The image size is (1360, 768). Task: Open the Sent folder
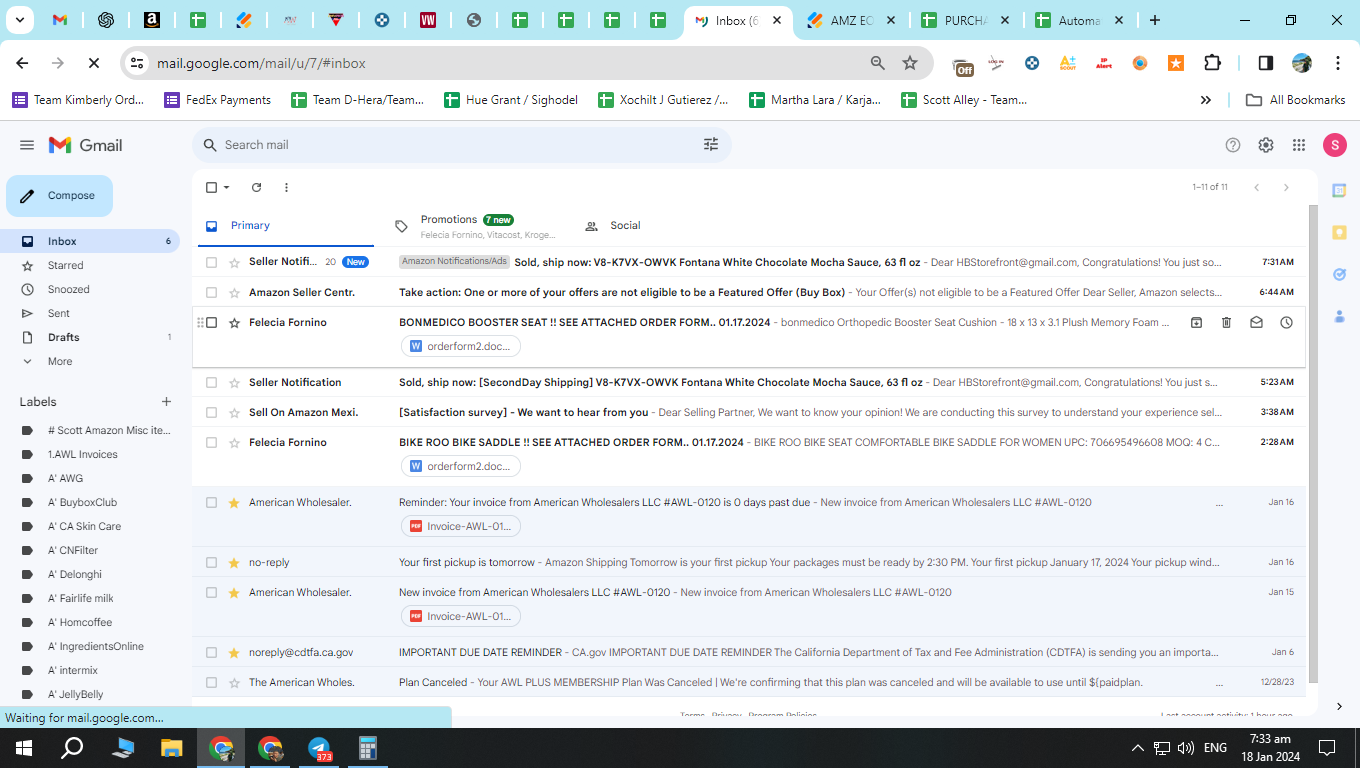[59, 313]
